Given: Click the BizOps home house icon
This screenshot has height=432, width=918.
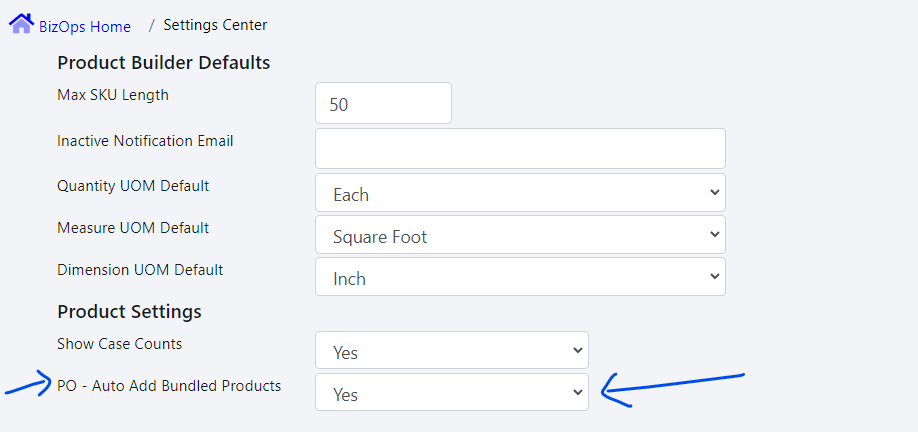Looking at the screenshot, I should click(x=21, y=23).
